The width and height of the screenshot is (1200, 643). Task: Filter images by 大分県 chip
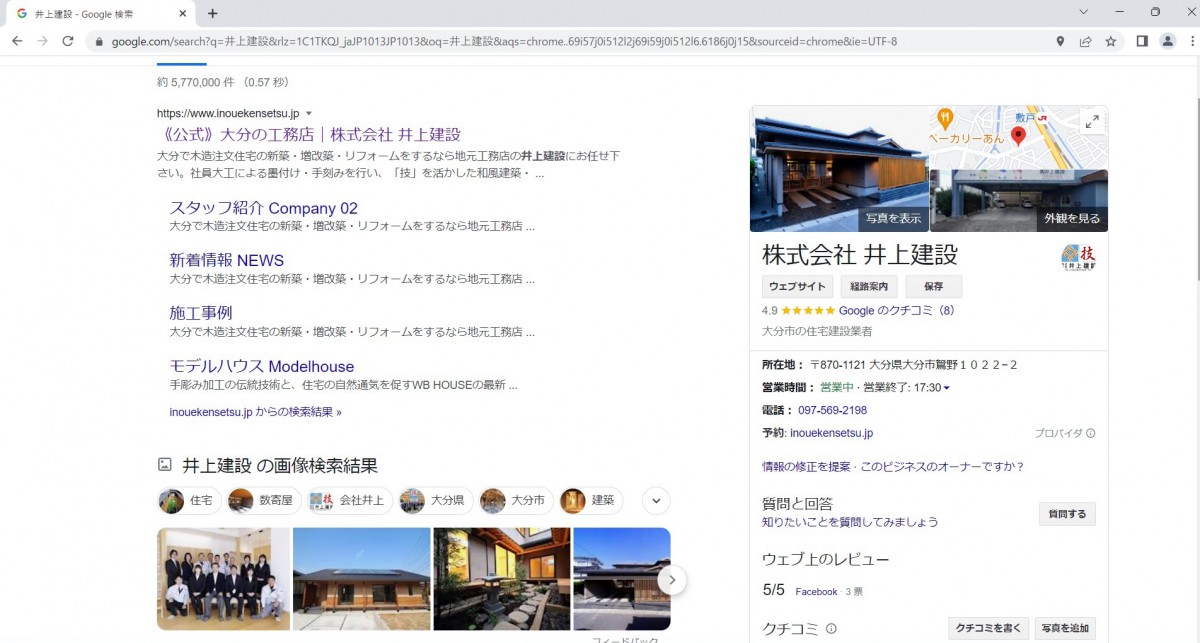(x=435, y=500)
